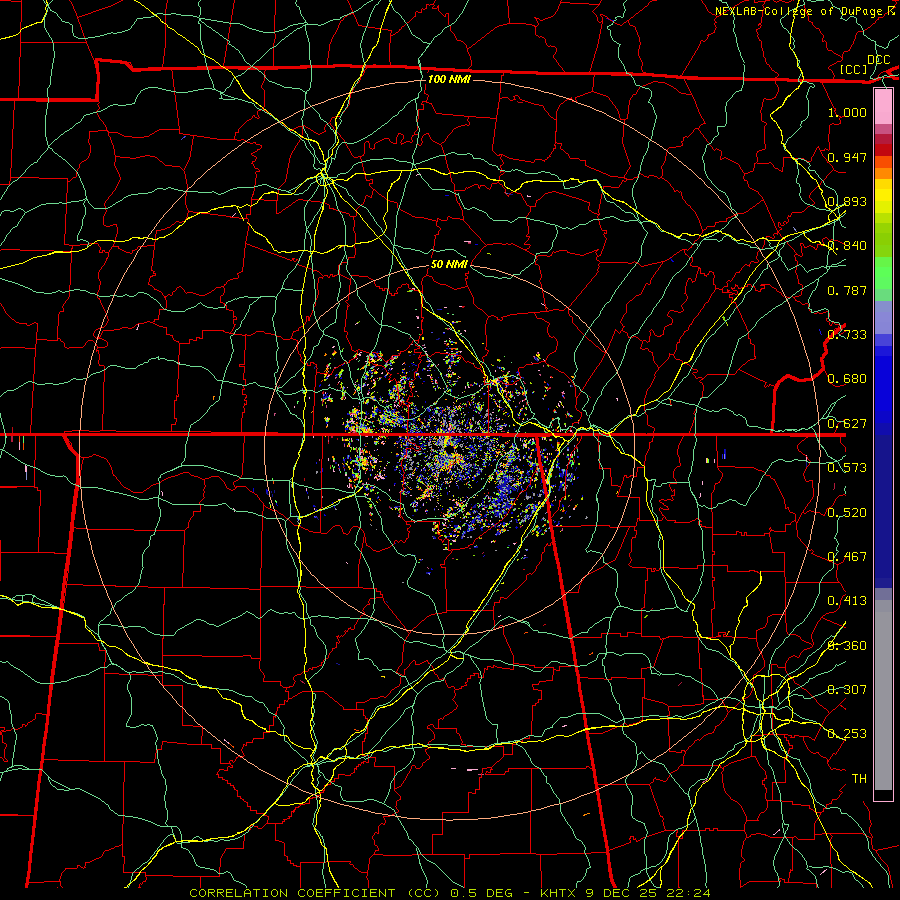The image size is (900, 900).
Task: Click the lavender segment of the color scale
Action: tap(883, 318)
